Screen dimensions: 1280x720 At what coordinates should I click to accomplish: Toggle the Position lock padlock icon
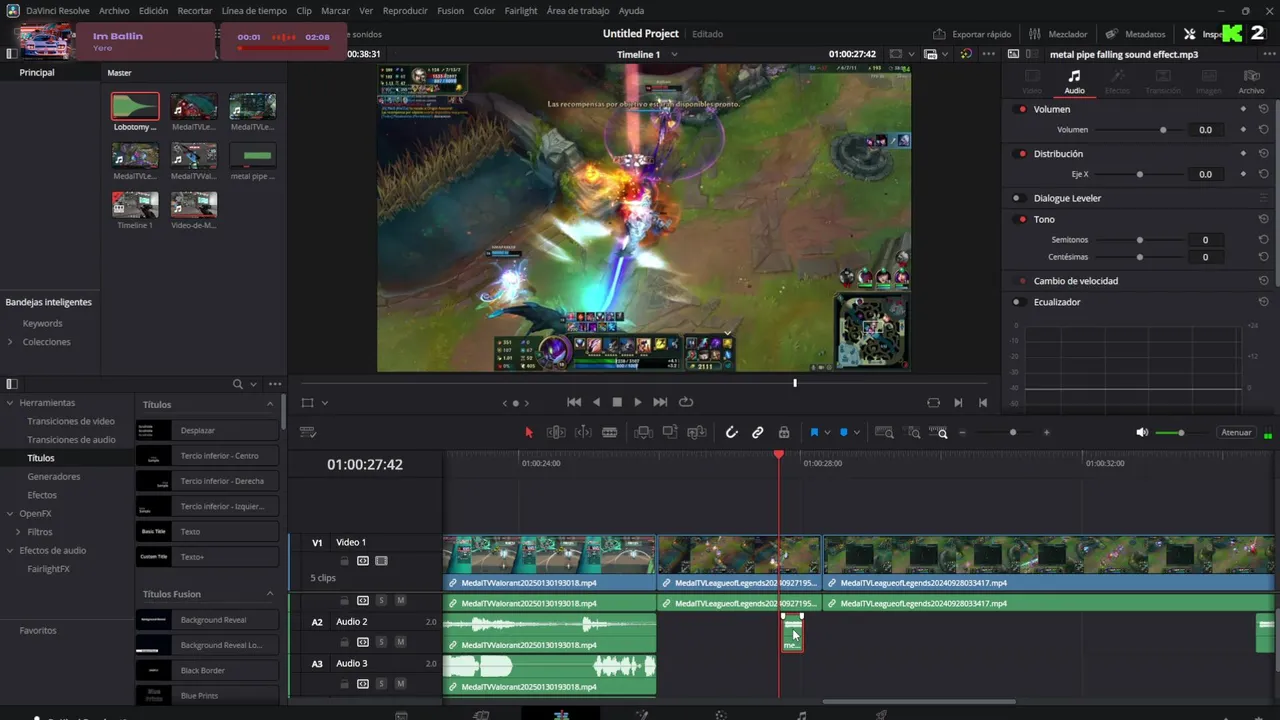[784, 433]
